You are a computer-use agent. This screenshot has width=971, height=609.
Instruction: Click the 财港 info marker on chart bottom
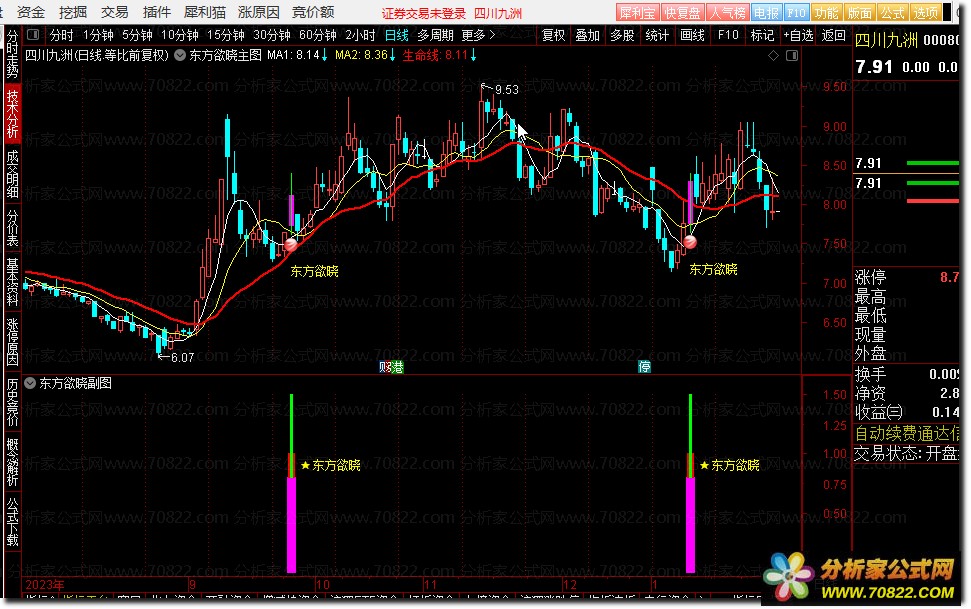click(391, 367)
